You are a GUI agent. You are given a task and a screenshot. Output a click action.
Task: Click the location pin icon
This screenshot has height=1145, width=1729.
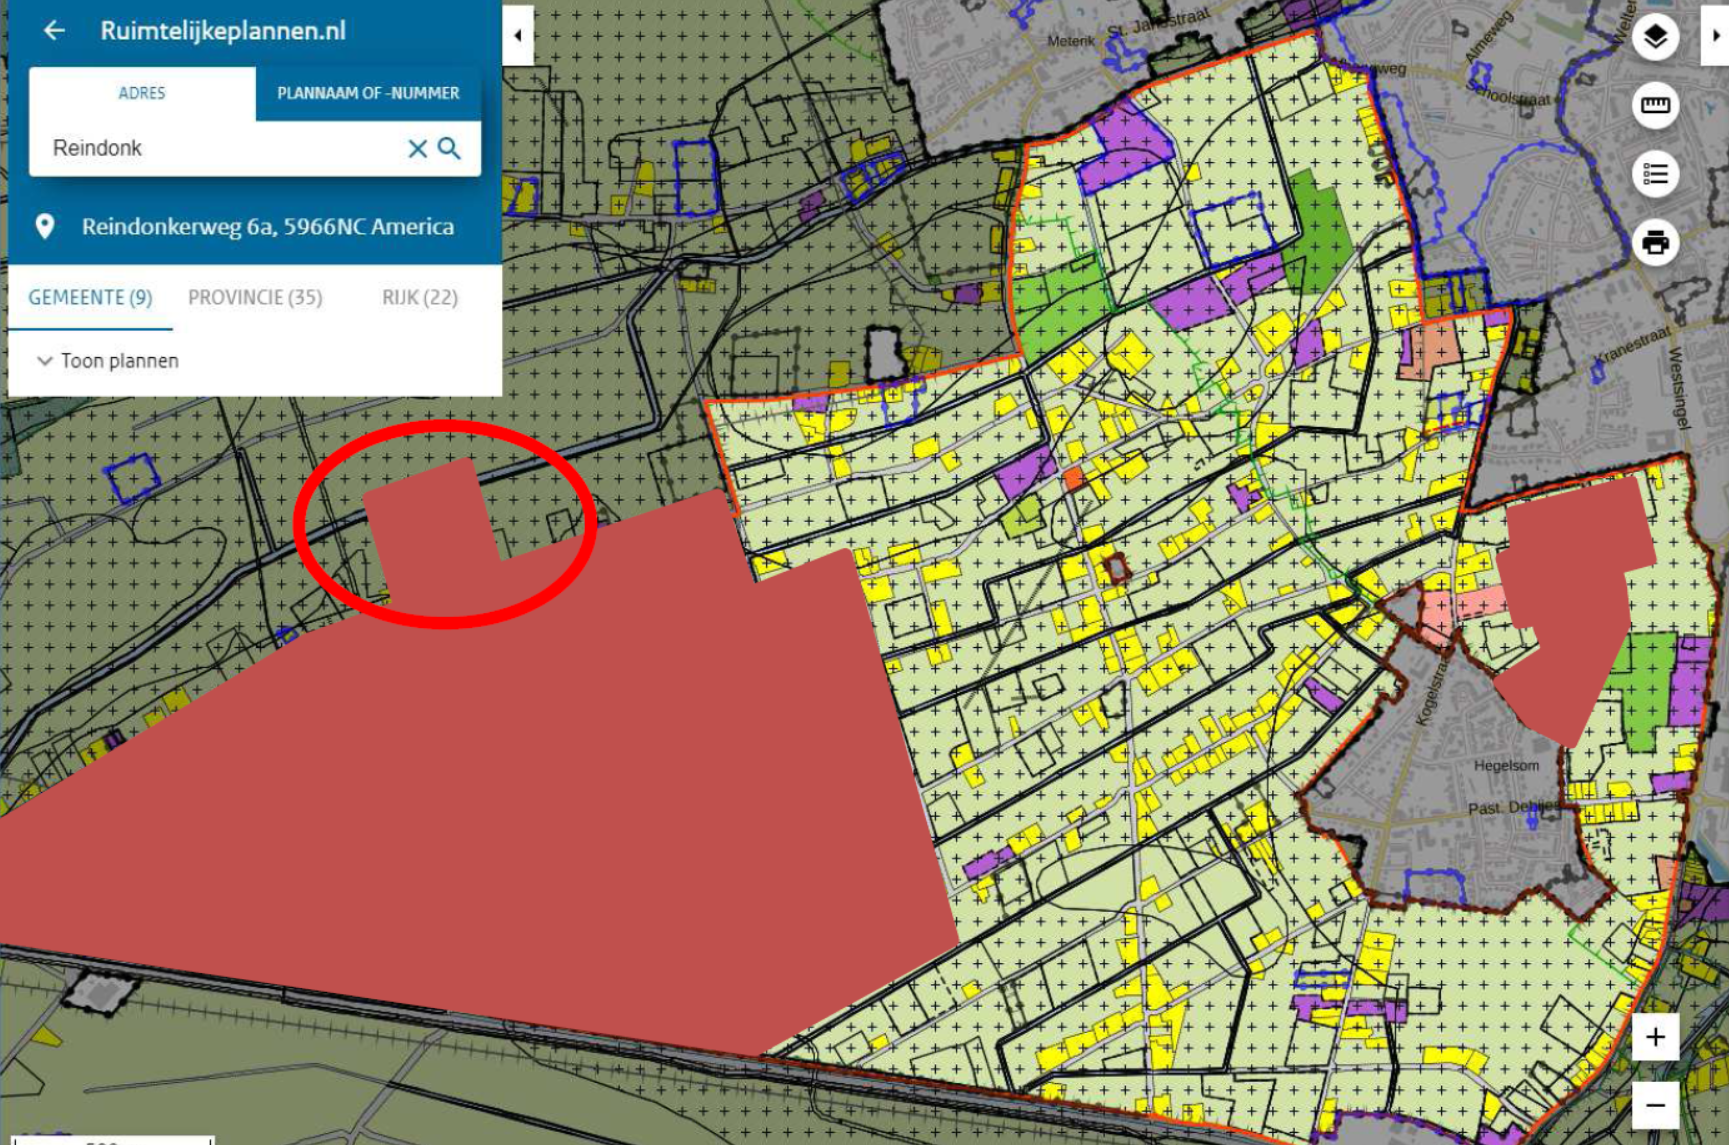[x=44, y=227]
